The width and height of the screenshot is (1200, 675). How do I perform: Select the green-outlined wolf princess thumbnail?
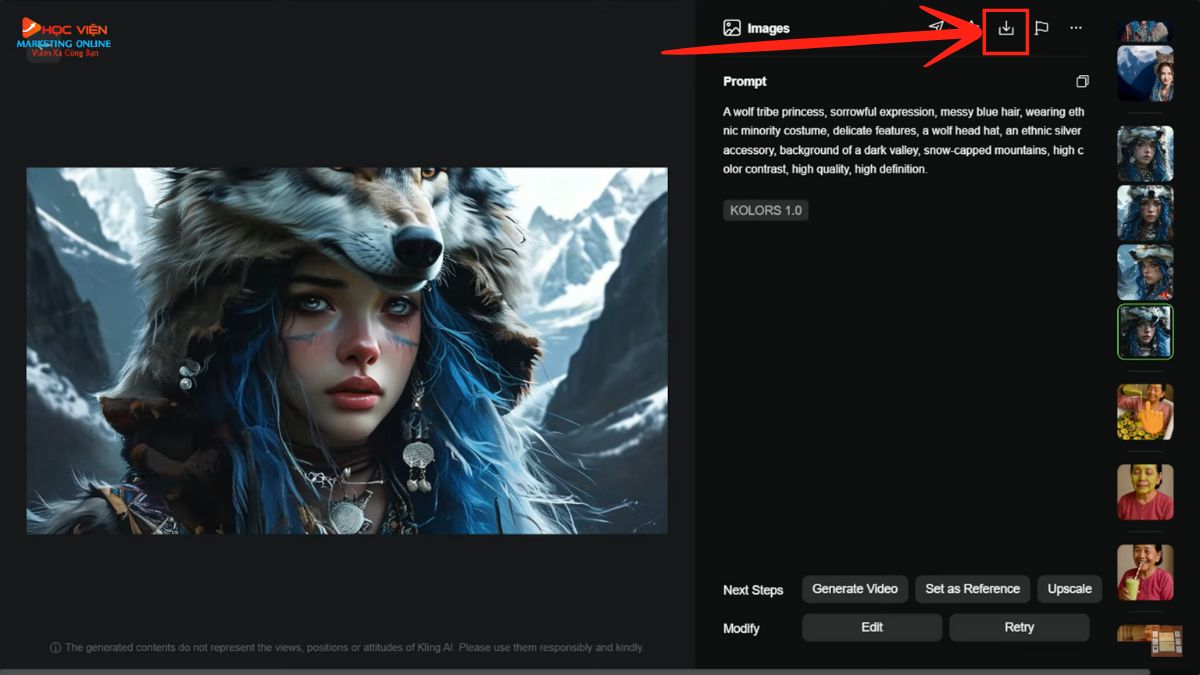click(x=1145, y=332)
